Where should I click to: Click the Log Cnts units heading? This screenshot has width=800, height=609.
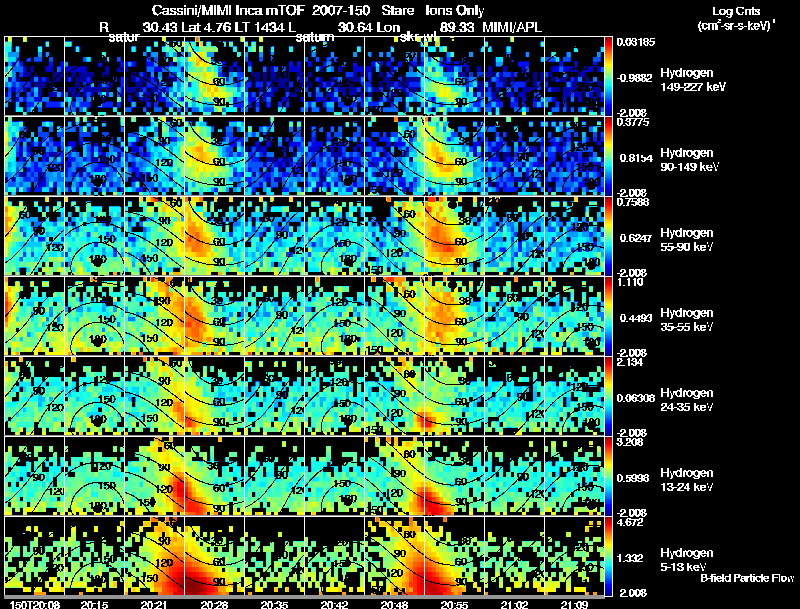pyautogui.click(x=736, y=11)
